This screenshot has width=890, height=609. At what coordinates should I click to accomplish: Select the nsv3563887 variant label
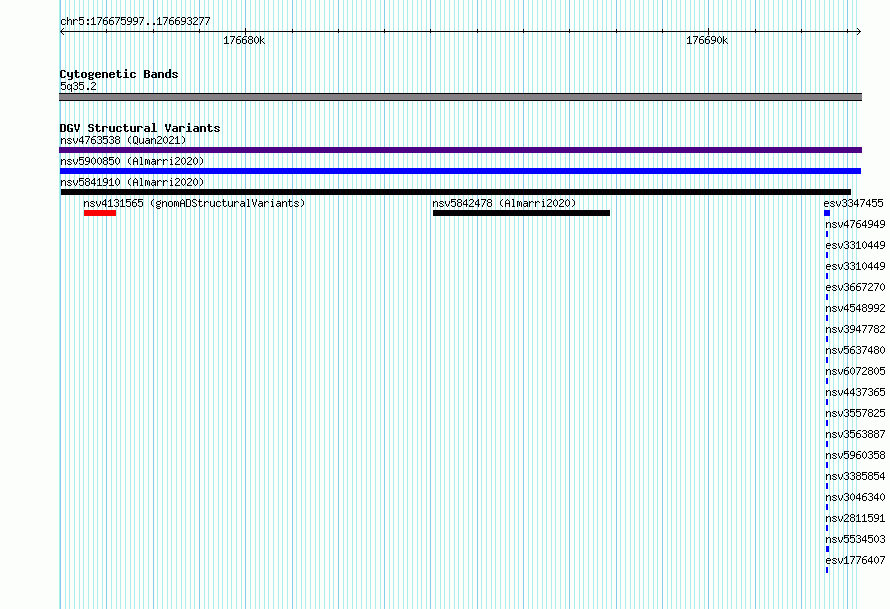[855, 434]
